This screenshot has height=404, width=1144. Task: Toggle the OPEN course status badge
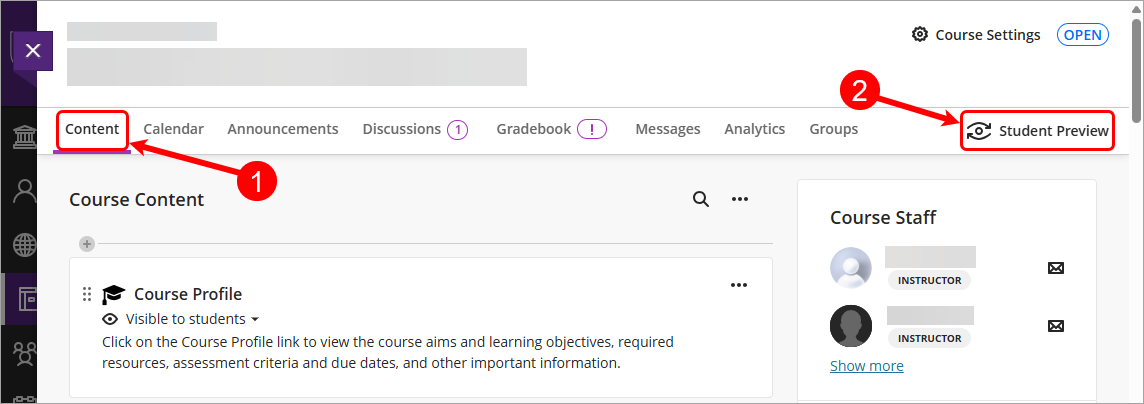(1083, 35)
